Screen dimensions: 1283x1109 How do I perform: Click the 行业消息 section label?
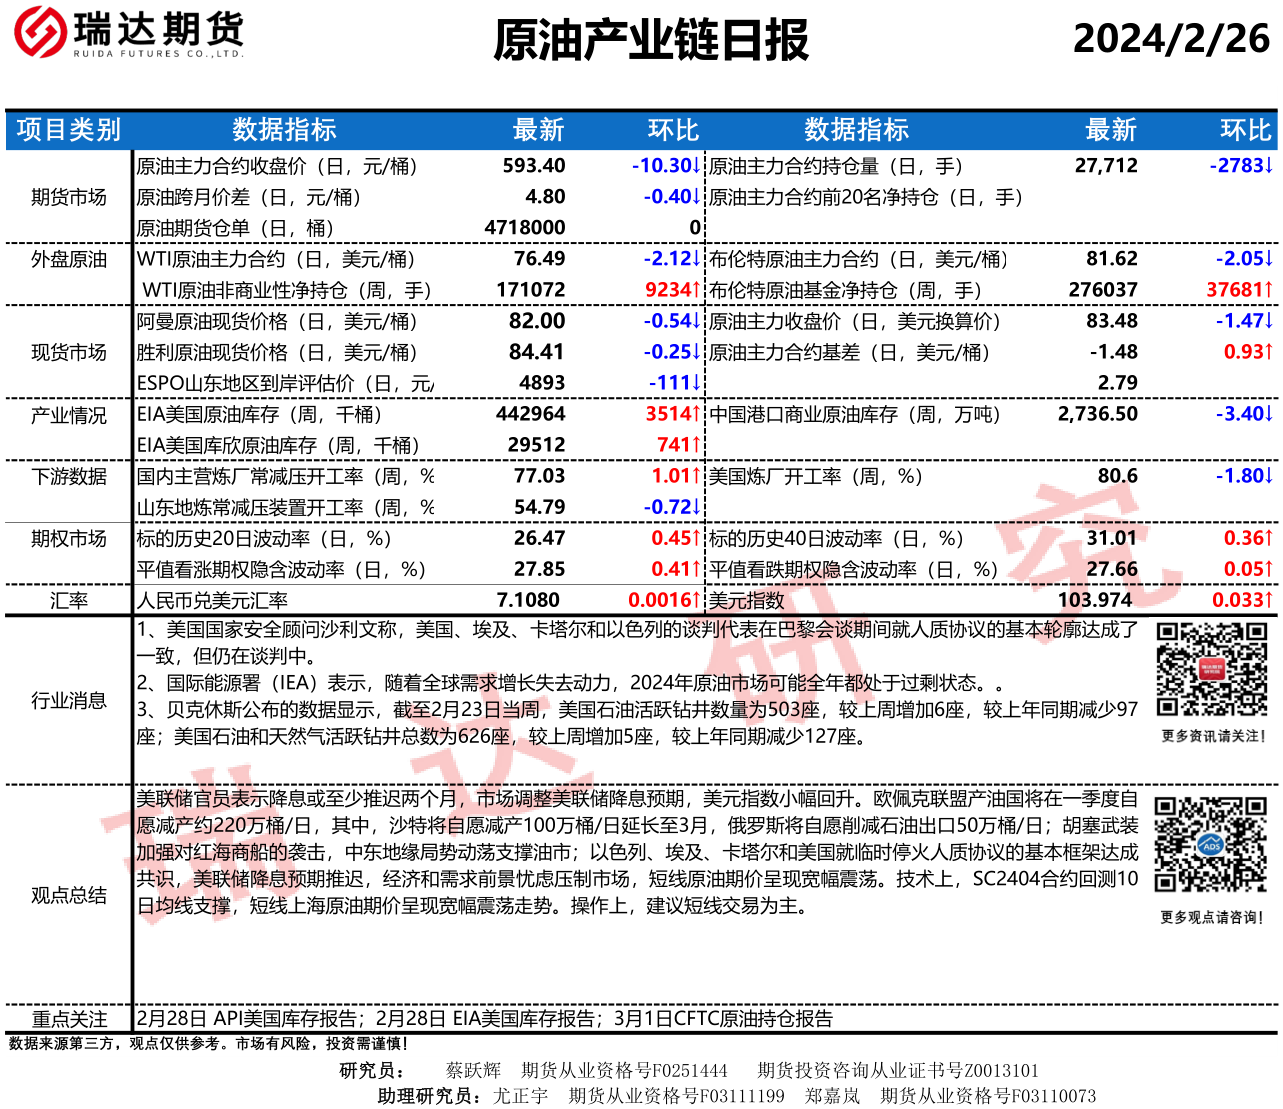[x=68, y=700]
